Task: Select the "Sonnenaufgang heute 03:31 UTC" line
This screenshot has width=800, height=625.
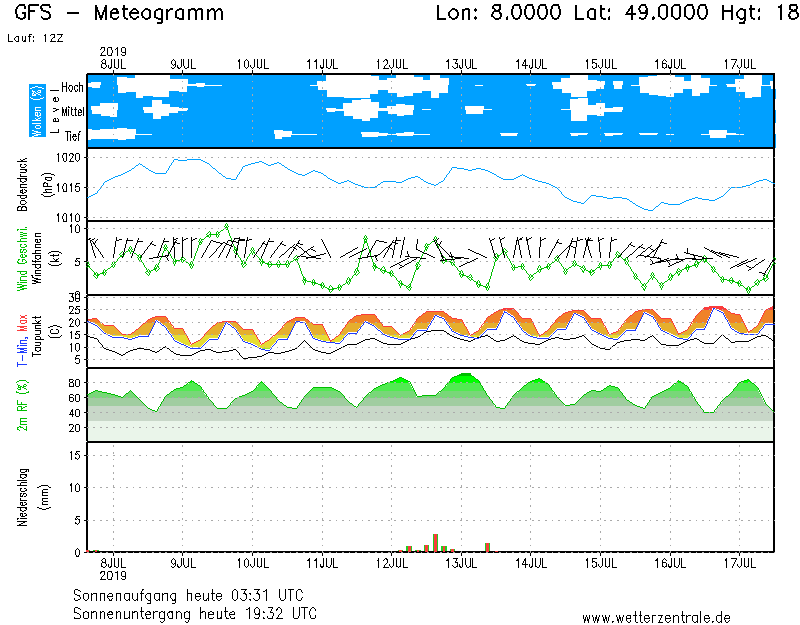Action: click(188, 596)
